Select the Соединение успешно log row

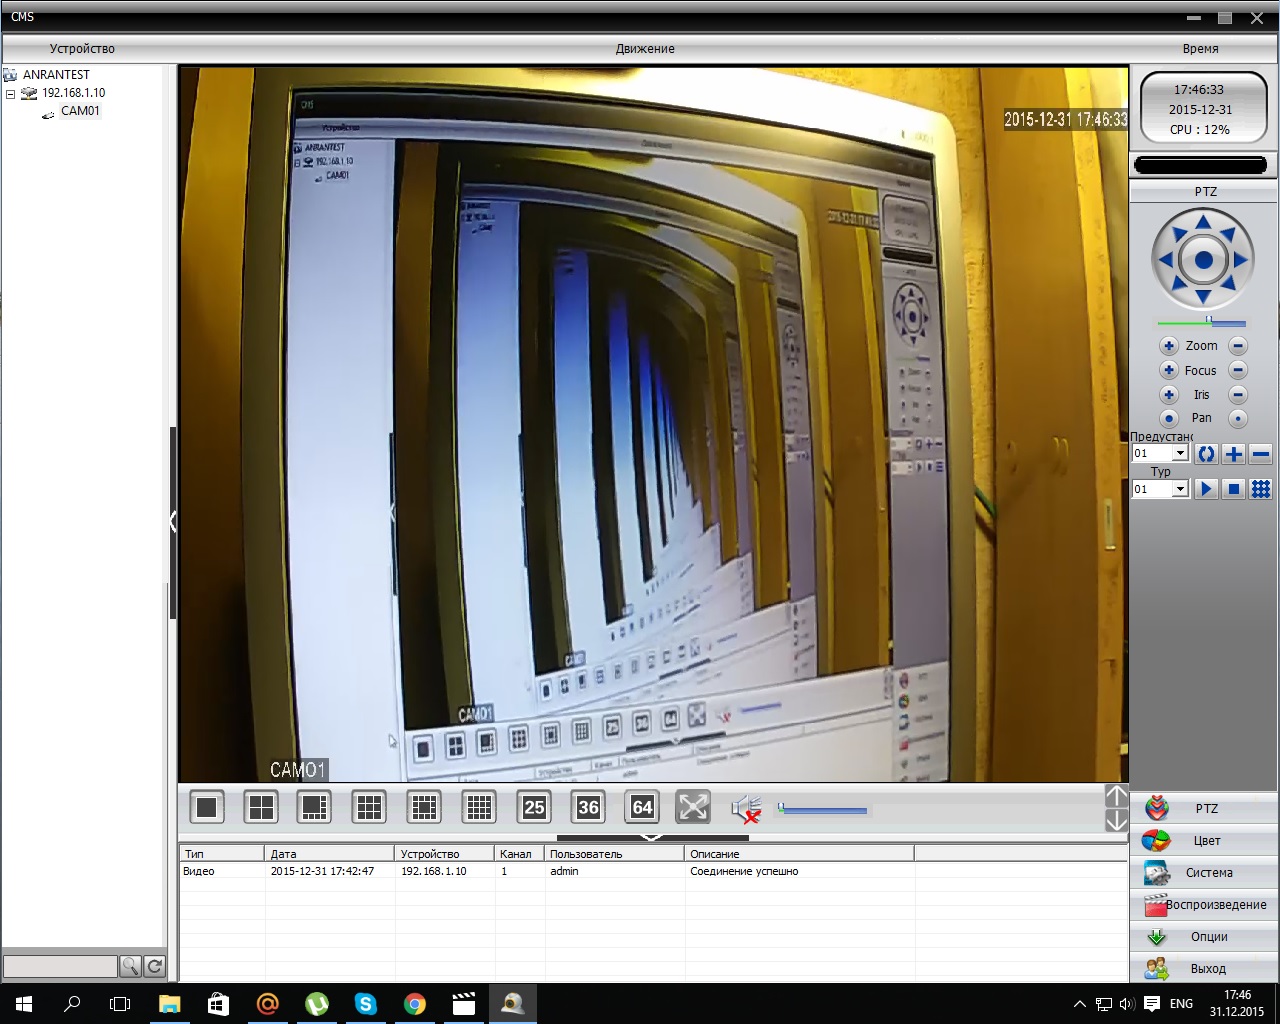point(653,871)
